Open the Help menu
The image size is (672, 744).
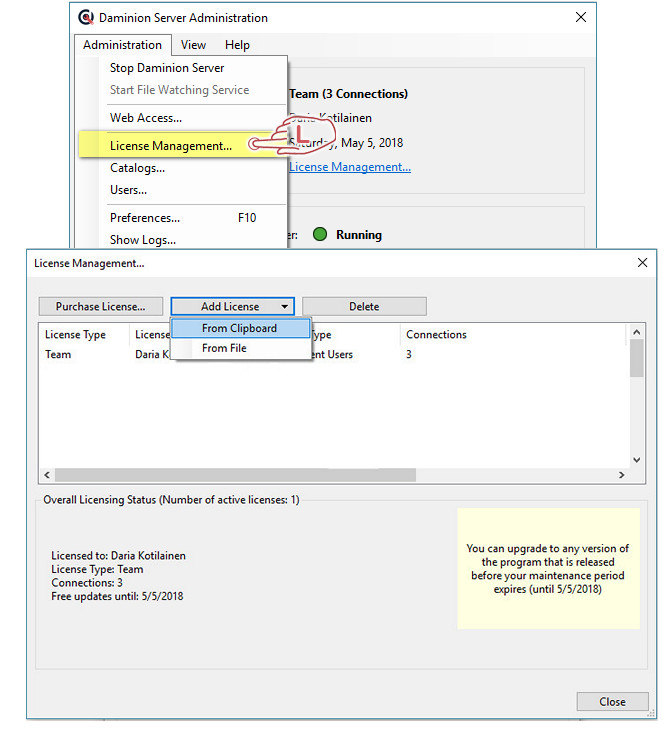[237, 45]
